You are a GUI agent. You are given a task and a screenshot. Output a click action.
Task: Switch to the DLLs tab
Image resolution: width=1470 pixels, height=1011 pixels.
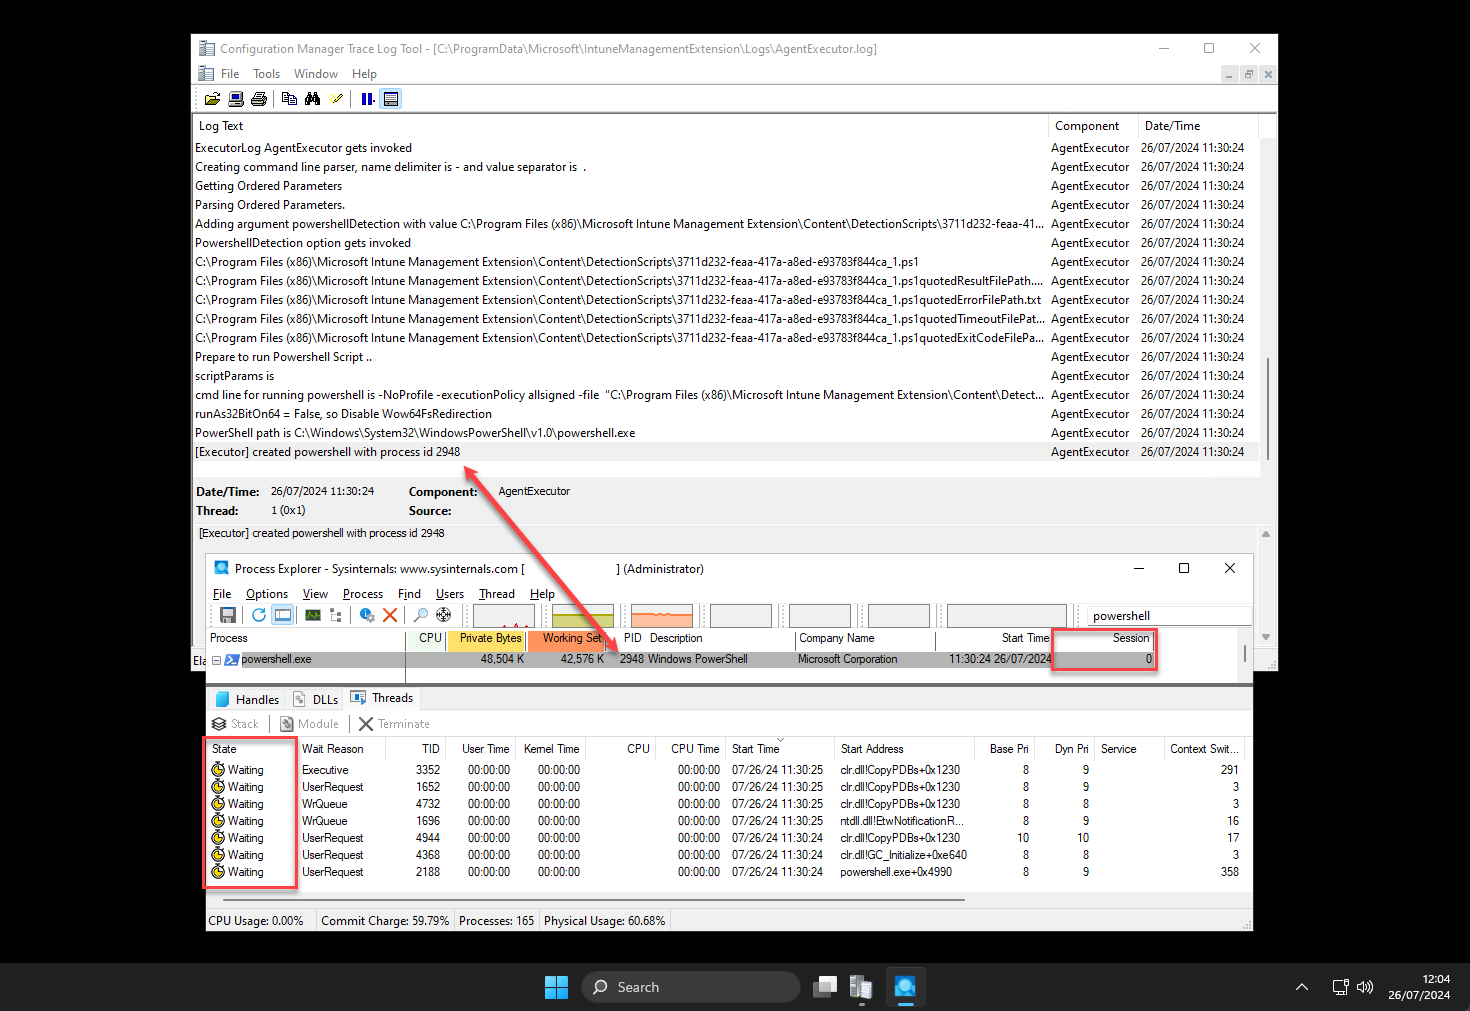(316, 699)
